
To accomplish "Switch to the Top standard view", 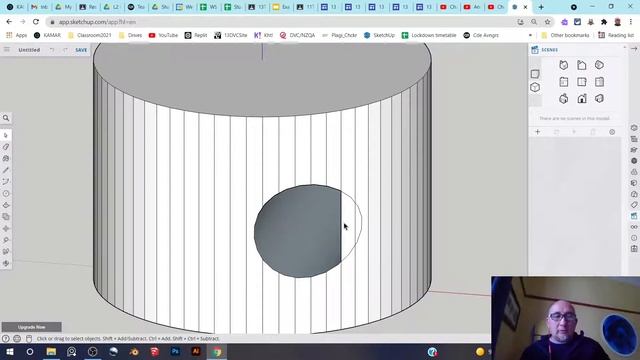I will click(582, 65).
